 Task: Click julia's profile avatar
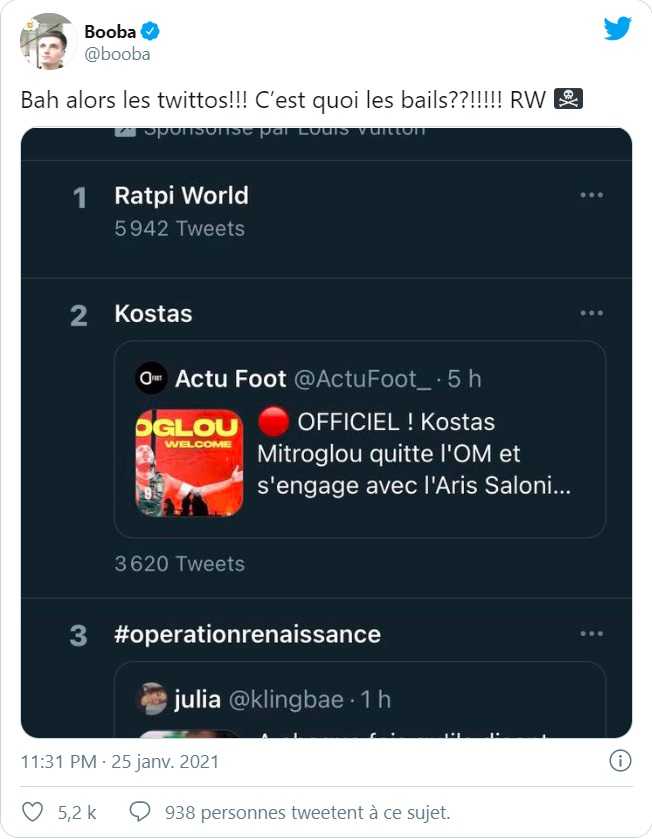152,698
